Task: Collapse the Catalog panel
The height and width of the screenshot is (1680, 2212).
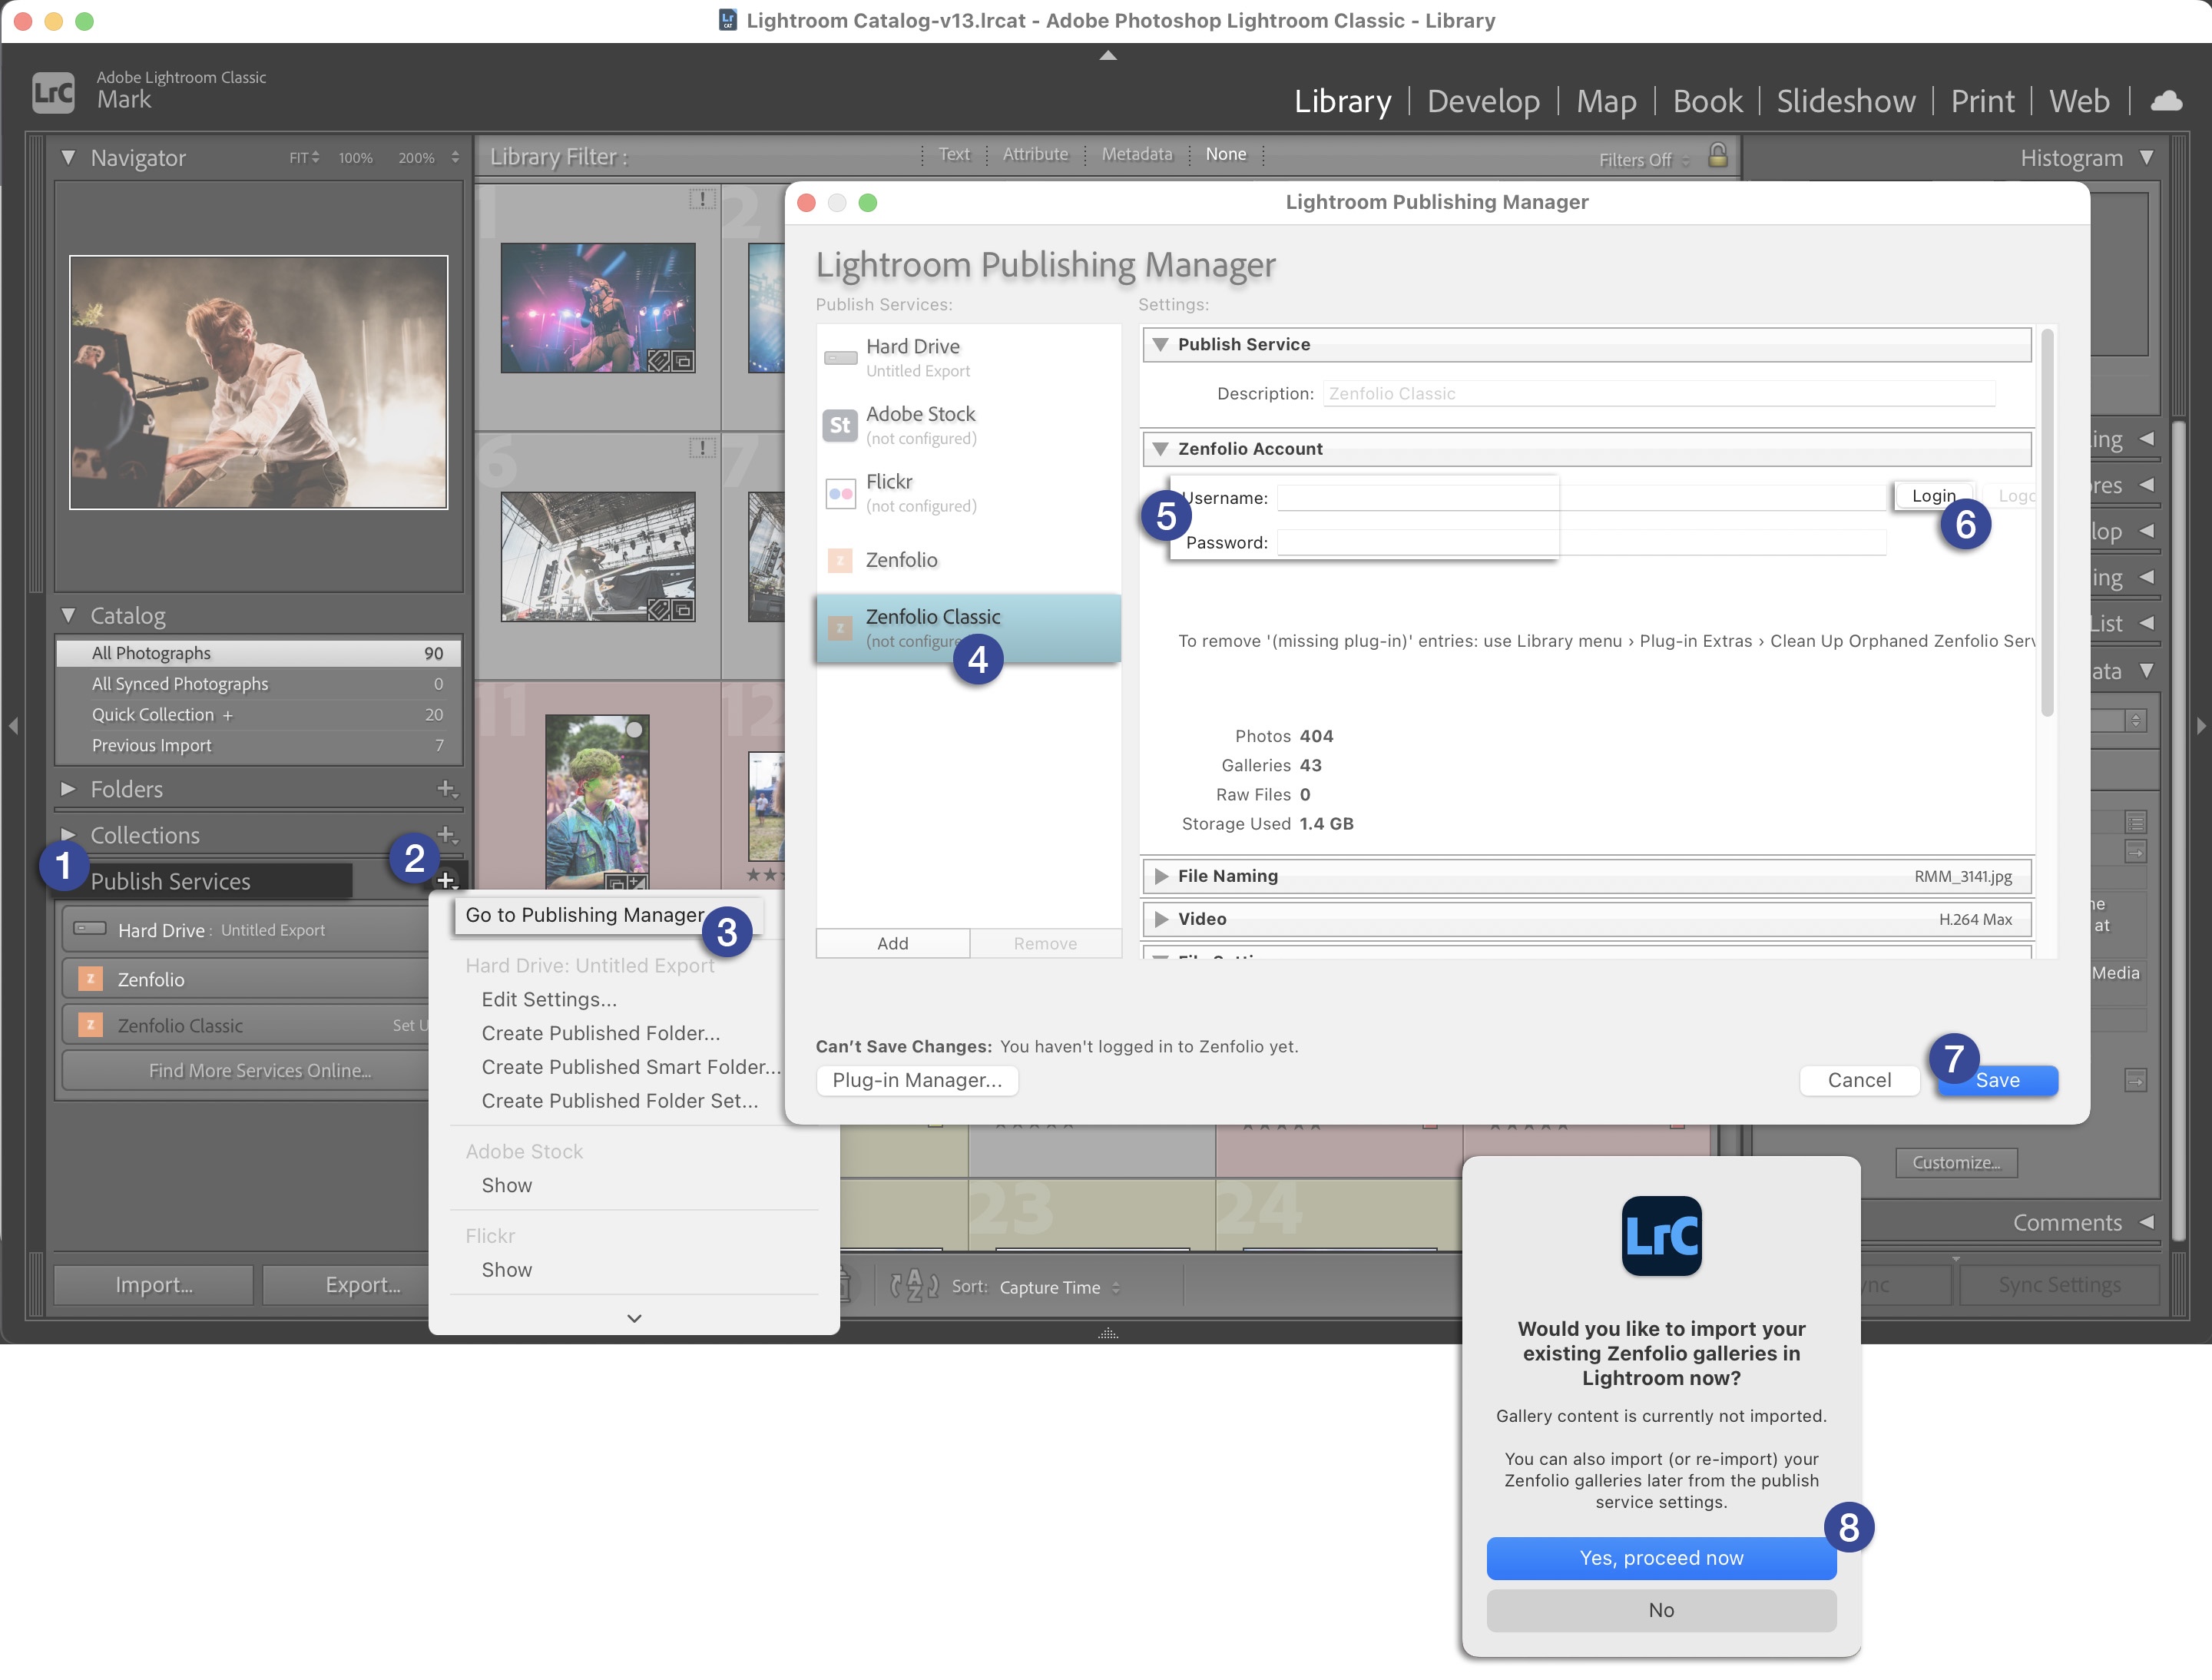Action: [68, 615]
